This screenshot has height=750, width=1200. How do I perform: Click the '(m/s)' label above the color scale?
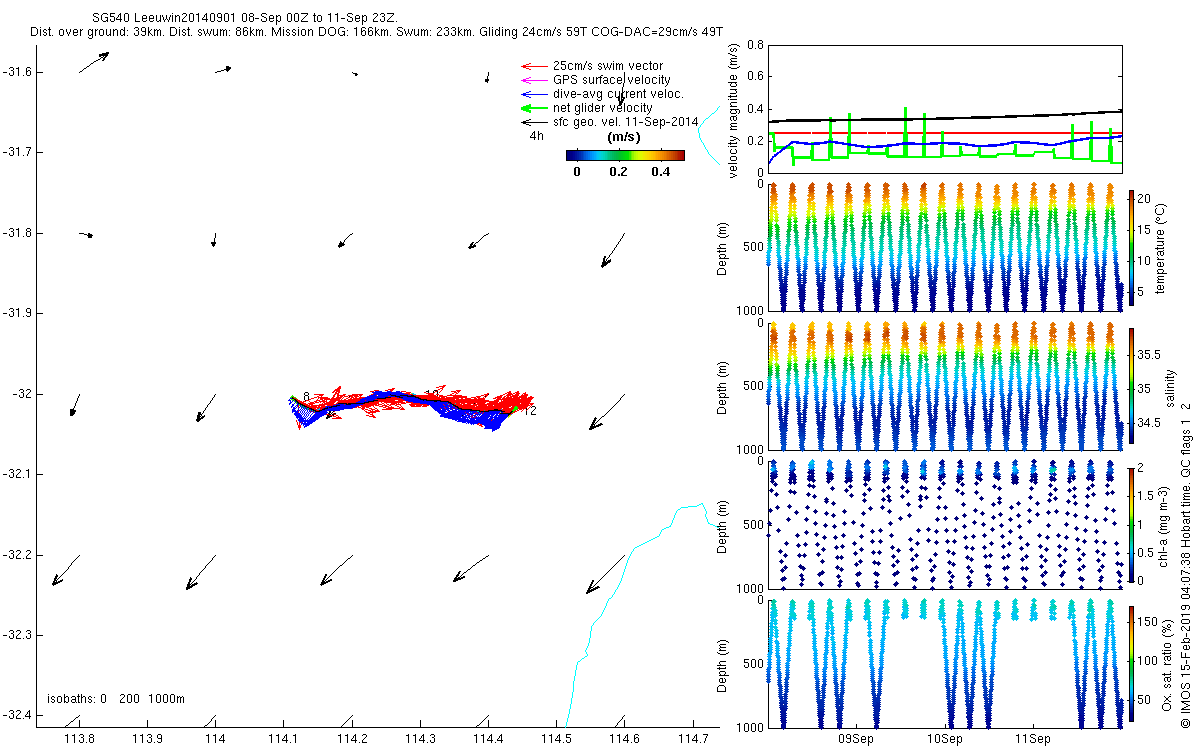(624, 137)
